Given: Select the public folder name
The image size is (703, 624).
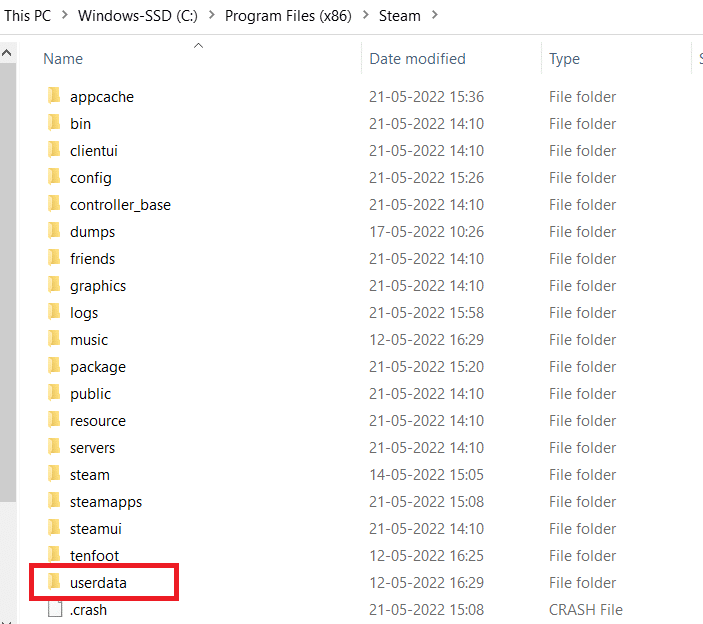Looking at the screenshot, I should click(90, 394).
